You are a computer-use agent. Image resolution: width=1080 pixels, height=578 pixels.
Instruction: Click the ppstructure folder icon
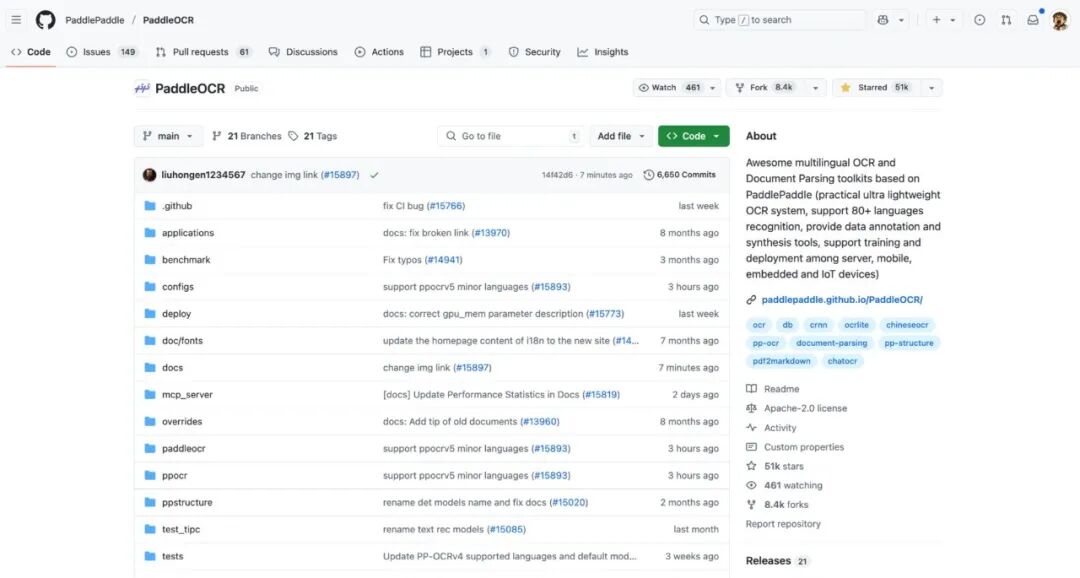pos(149,502)
